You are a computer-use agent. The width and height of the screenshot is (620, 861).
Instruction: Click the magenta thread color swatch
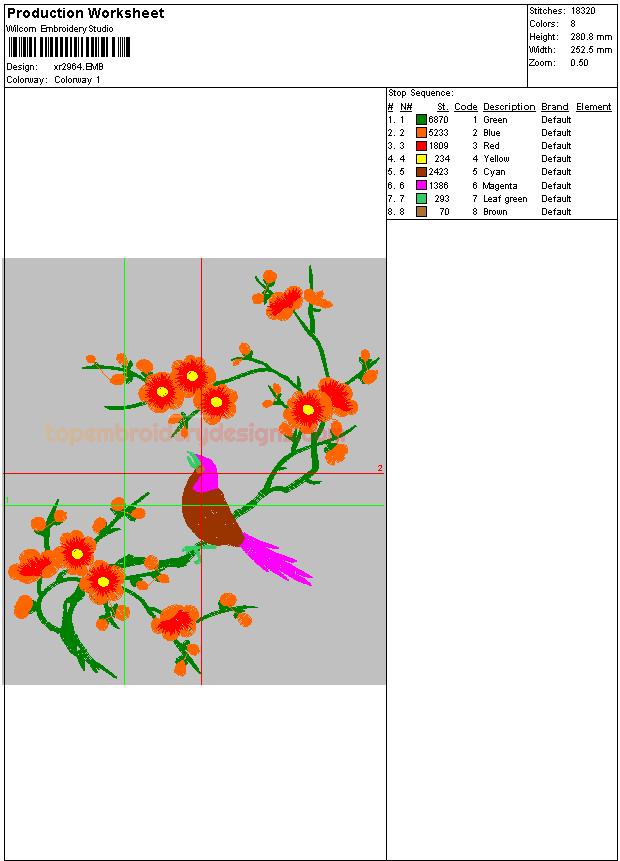[x=422, y=186]
